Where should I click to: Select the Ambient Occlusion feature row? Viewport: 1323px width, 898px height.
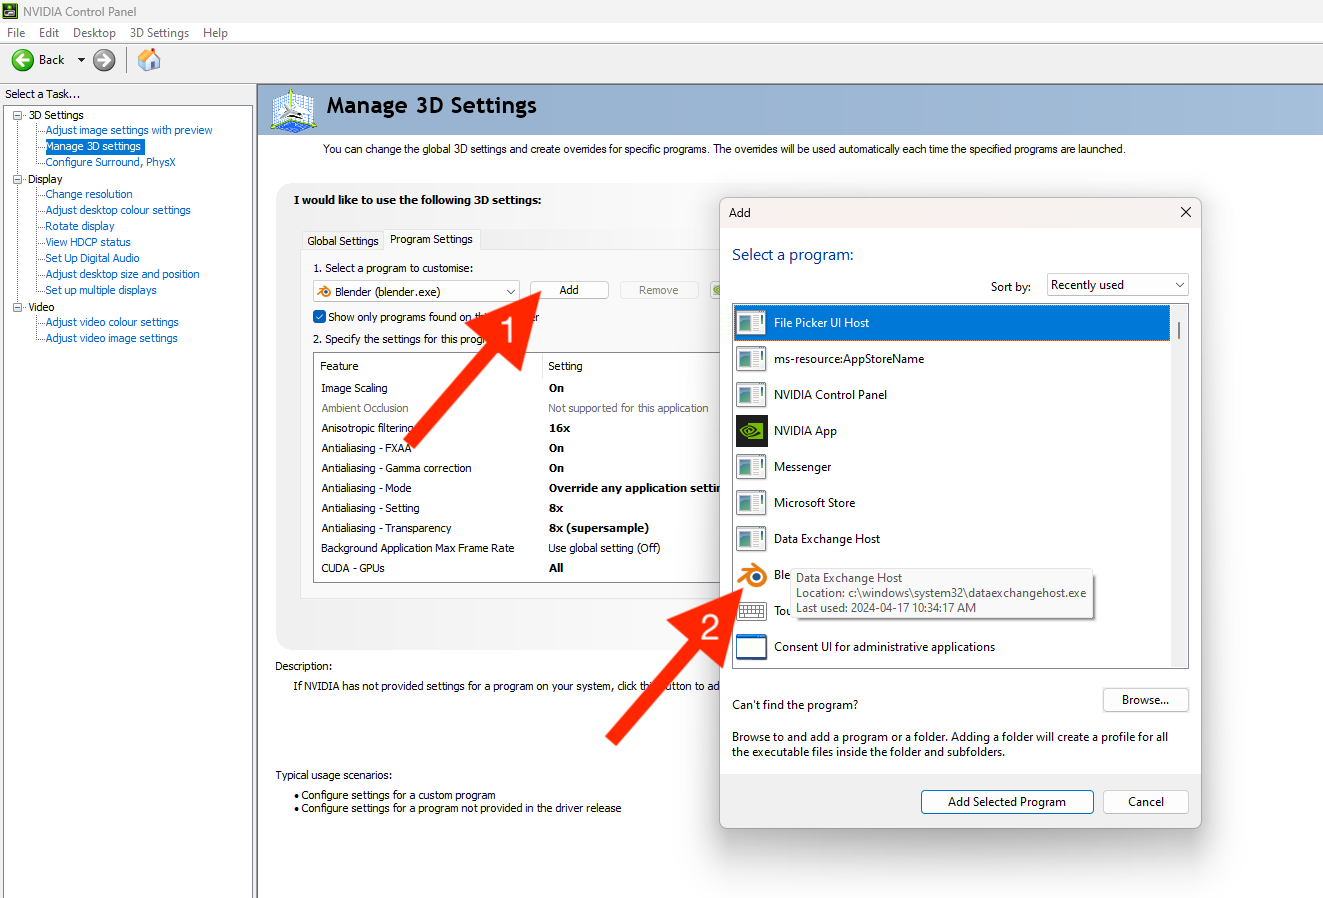pyautogui.click(x=517, y=408)
